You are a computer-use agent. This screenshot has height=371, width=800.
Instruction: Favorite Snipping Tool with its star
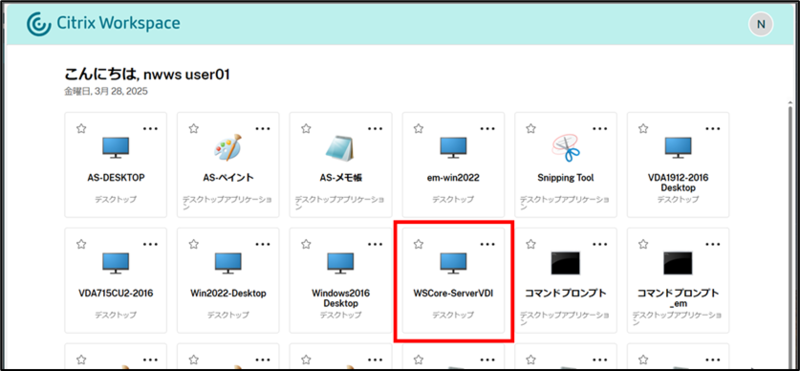531,129
